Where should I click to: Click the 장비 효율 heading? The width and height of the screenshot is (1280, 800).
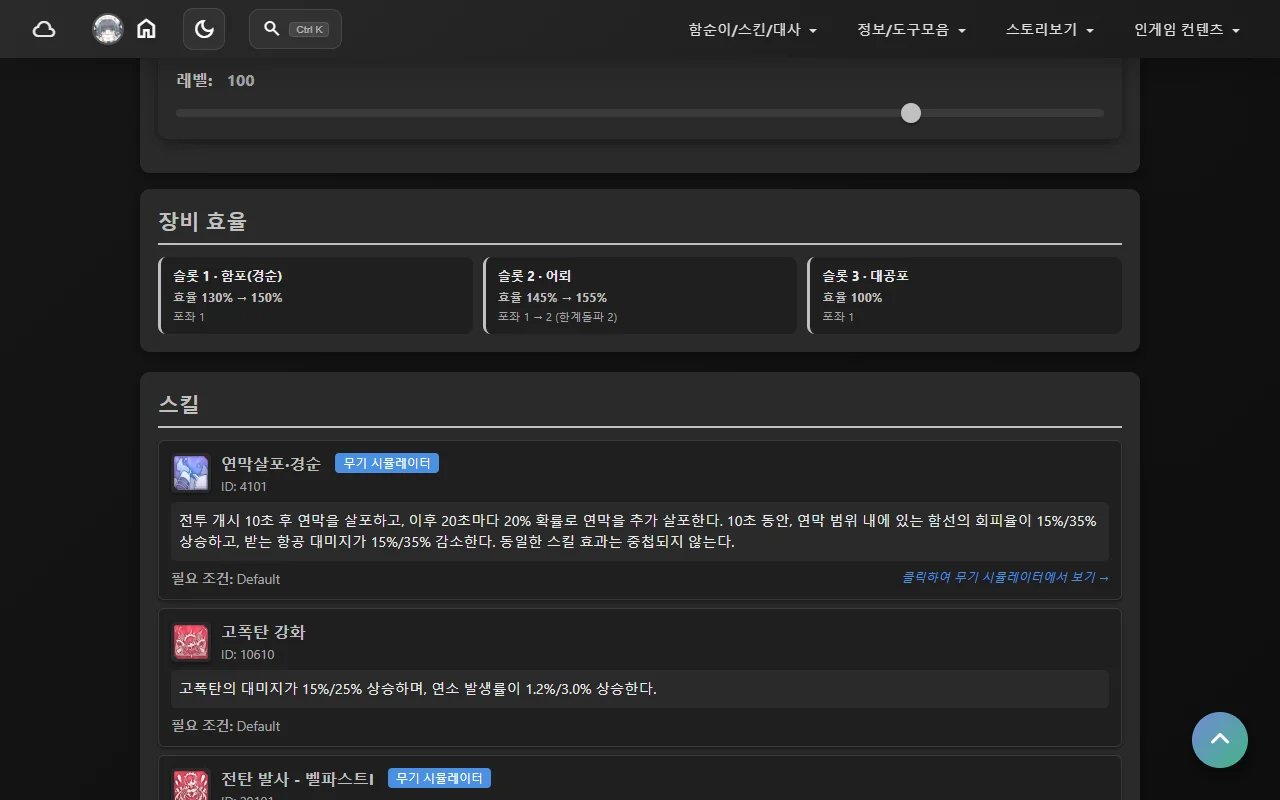pos(202,221)
